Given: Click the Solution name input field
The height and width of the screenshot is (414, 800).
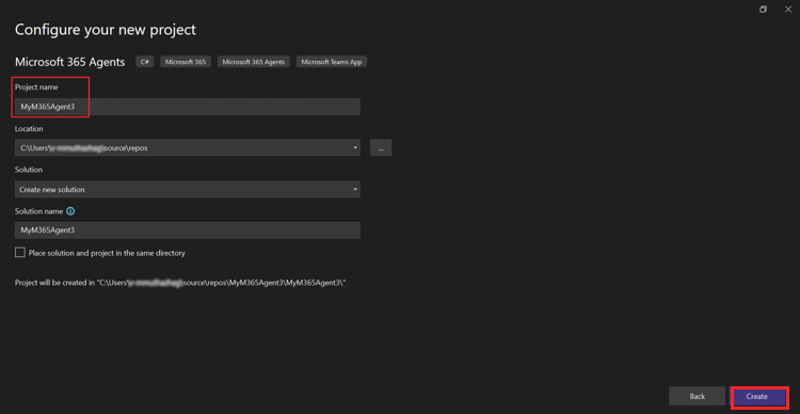Looking at the screenshot, I should point(187,230).
